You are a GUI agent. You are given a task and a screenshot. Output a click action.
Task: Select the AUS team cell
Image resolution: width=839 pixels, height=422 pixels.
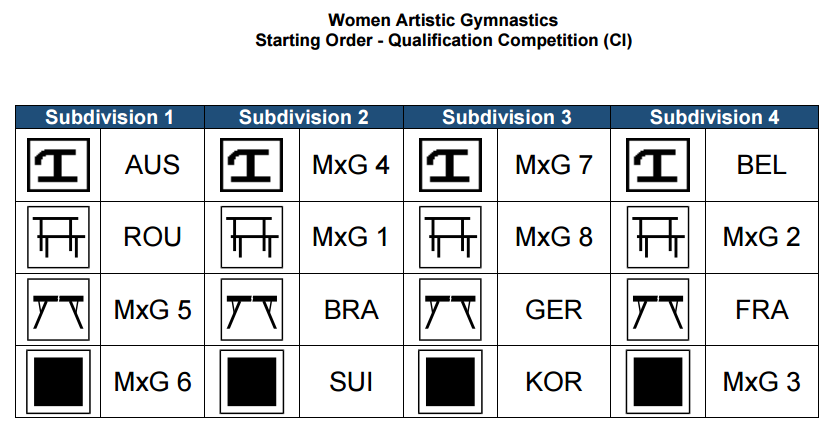(x=152, y=164)
